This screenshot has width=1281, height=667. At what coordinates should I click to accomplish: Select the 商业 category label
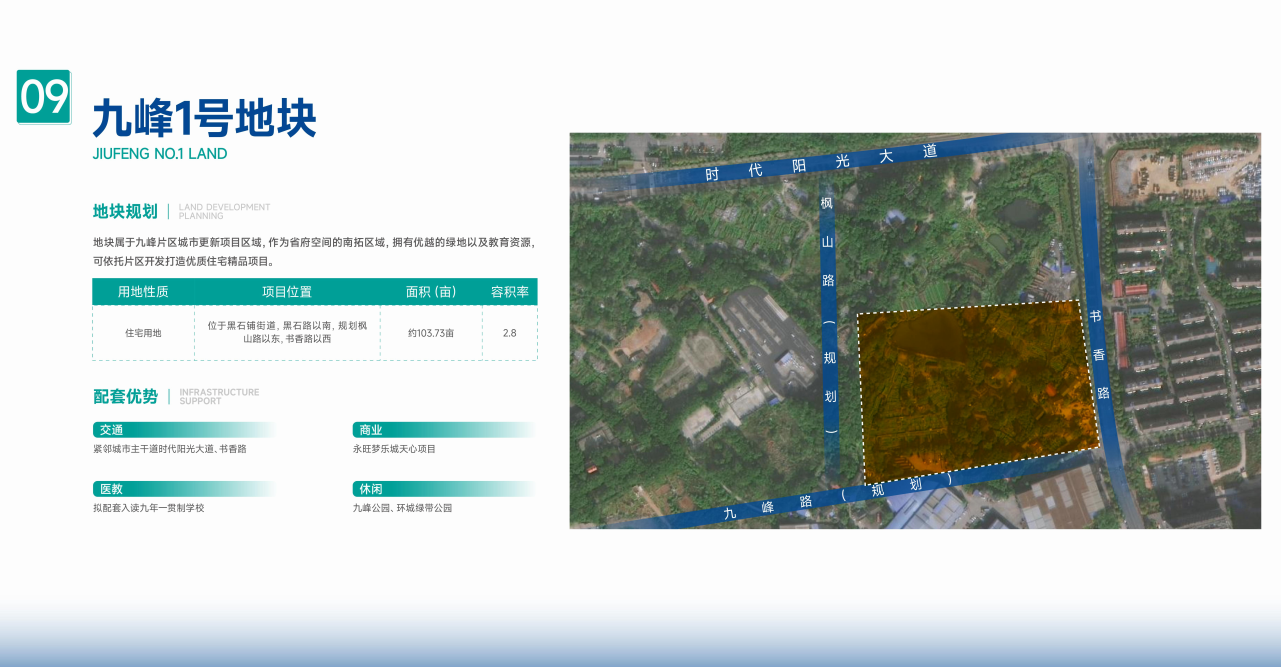tap(370, 430)
